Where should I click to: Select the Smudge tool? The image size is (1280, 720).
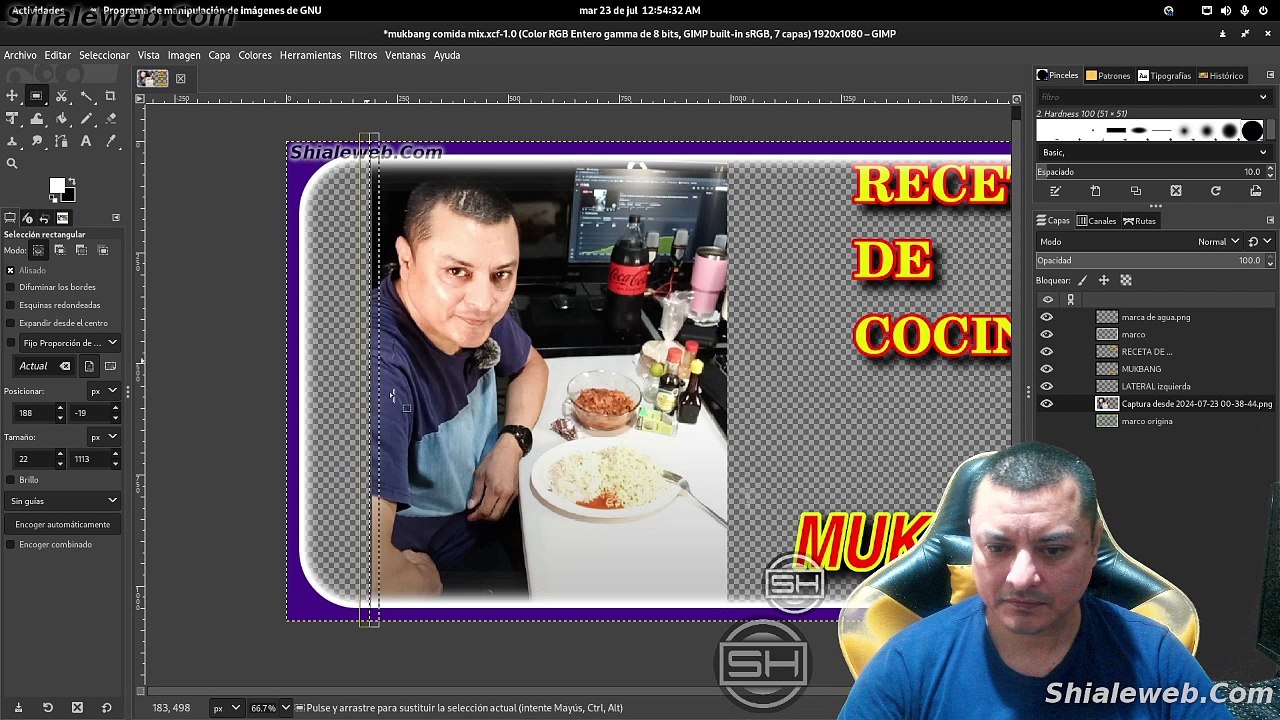37,142
